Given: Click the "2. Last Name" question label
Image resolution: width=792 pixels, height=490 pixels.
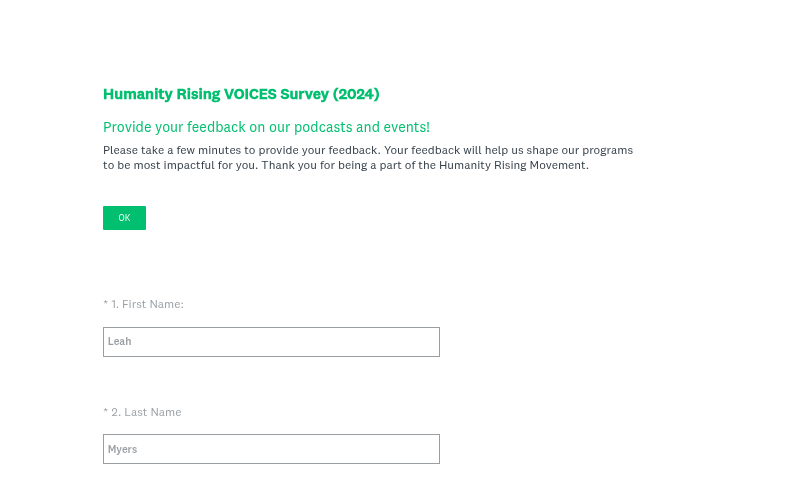Looking at the screenshot, I should coord(146,412).
